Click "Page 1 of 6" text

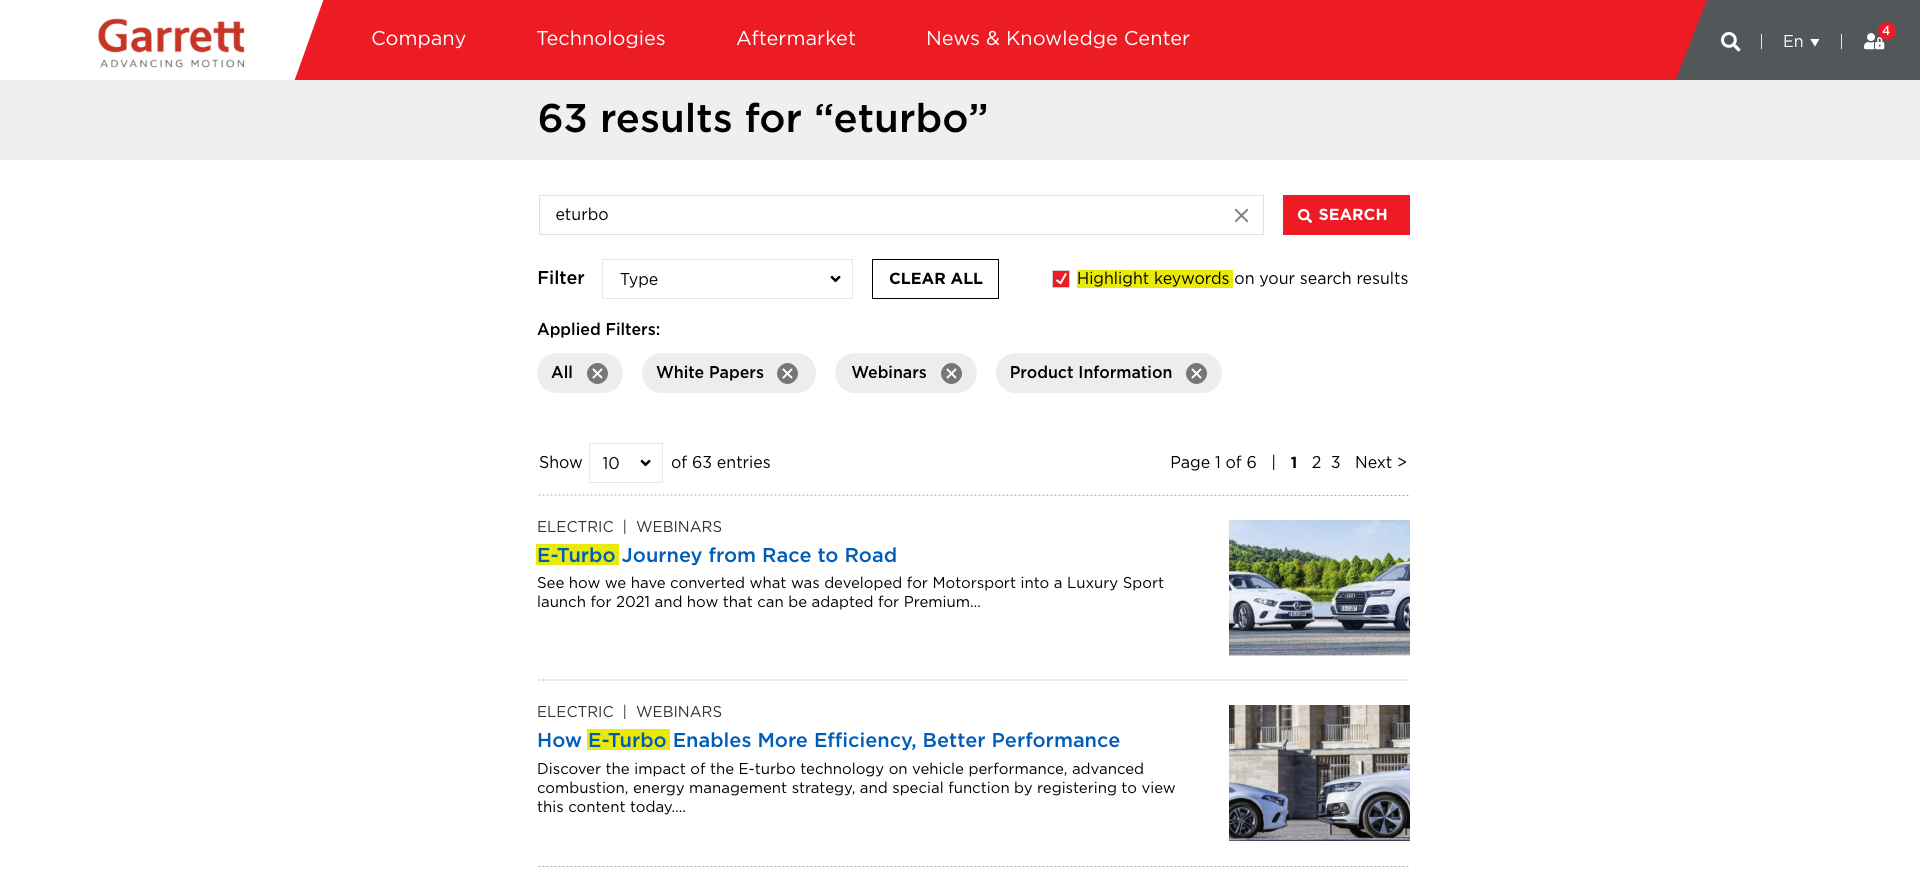1213,462
